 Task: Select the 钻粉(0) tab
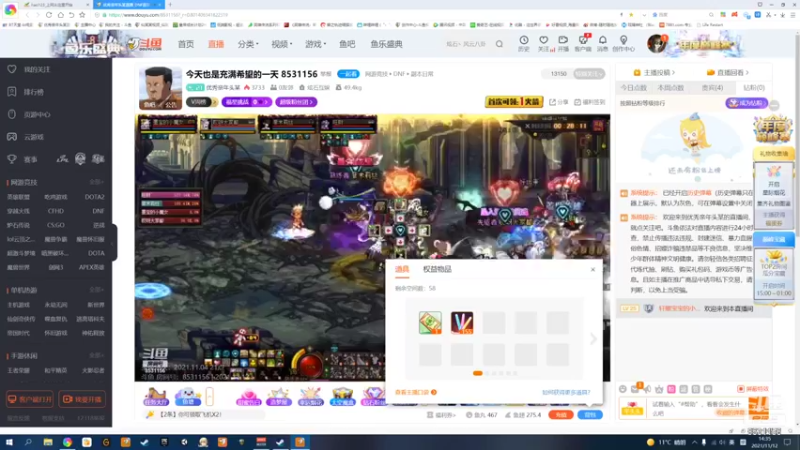754,88
